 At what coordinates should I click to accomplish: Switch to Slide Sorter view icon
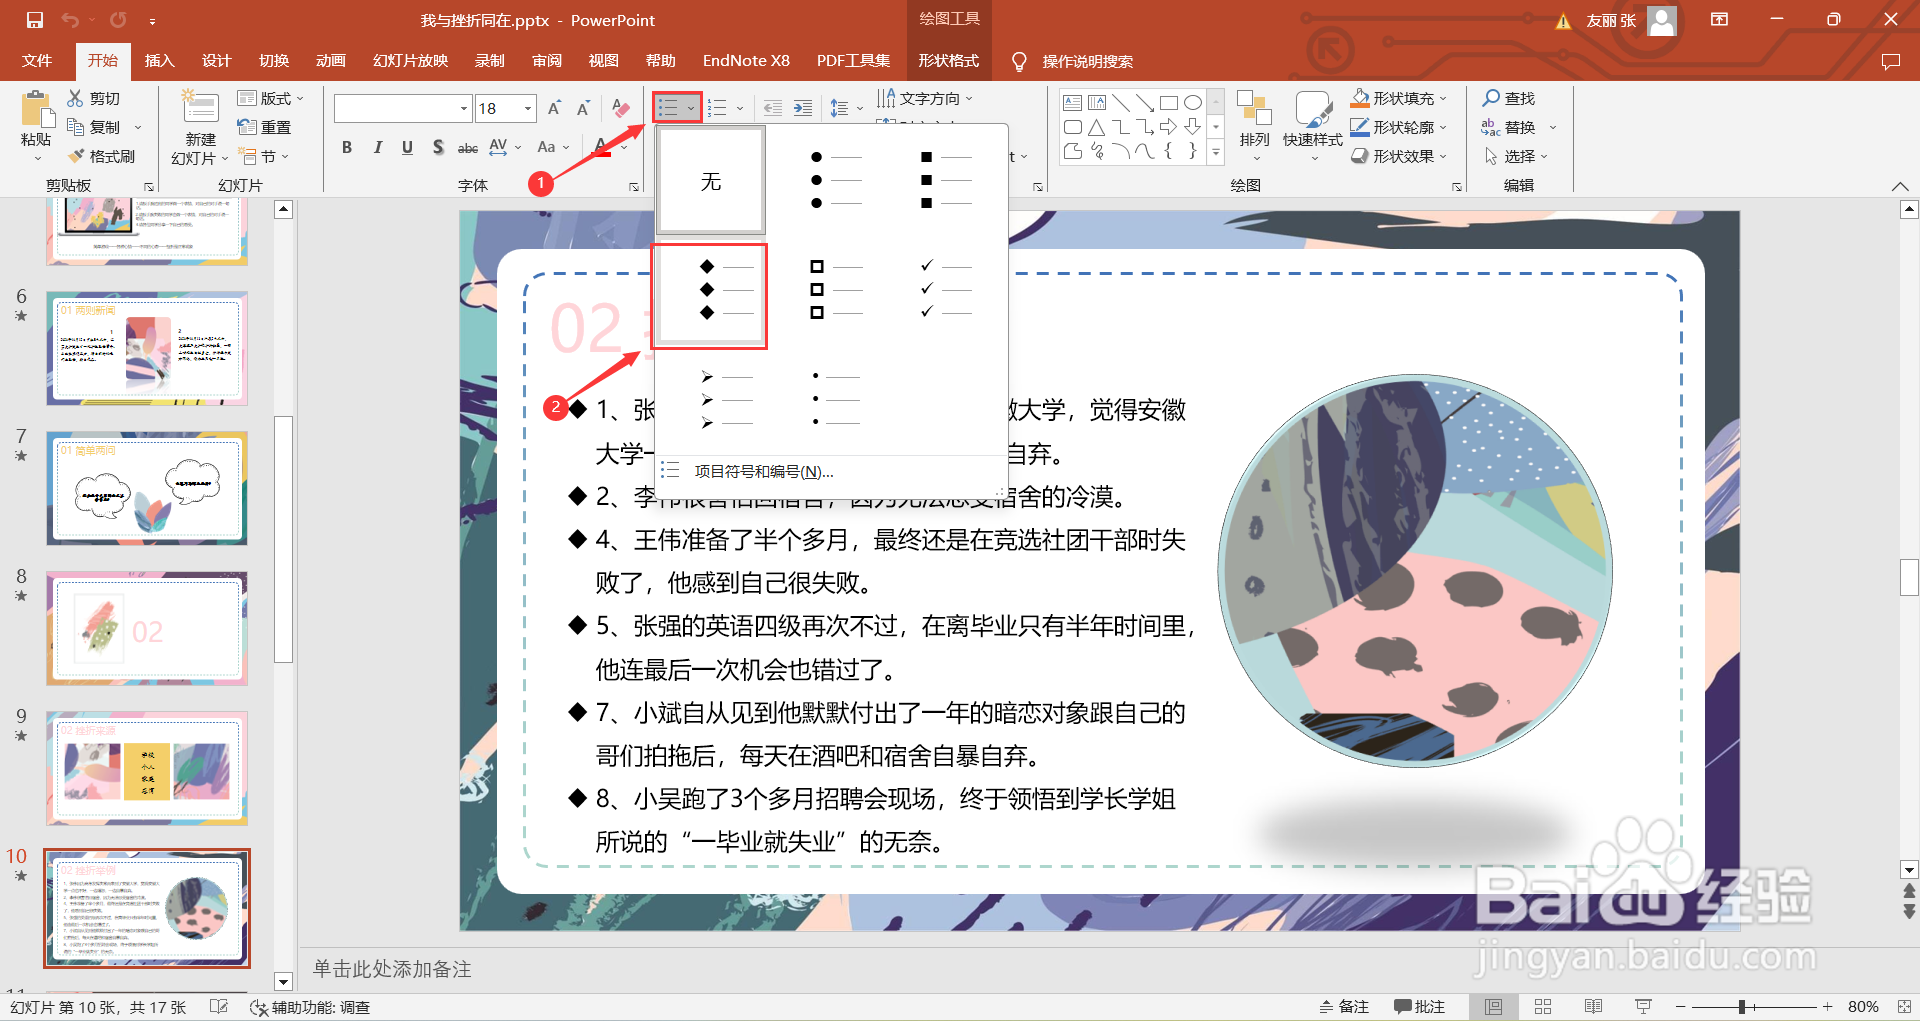[1543, 1007]
